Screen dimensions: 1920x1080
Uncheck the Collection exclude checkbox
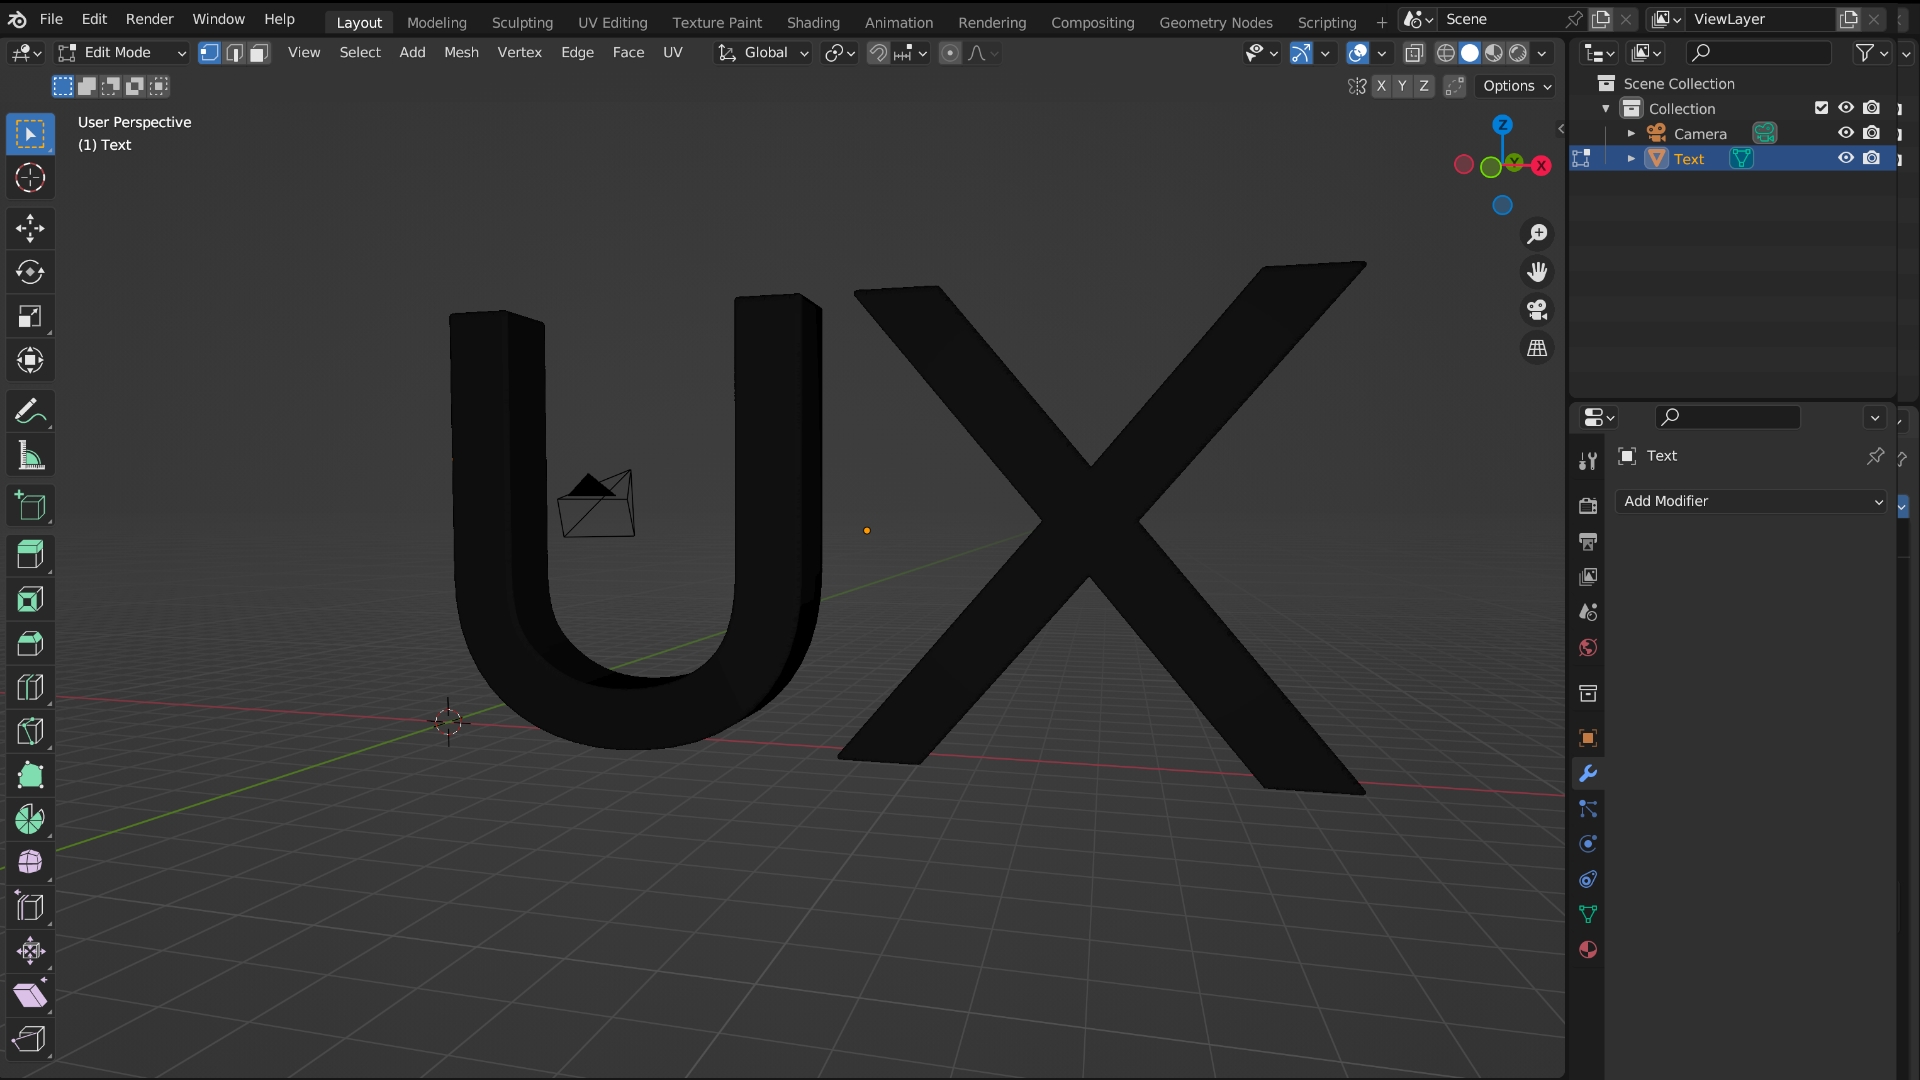(x=1821, y=108)
